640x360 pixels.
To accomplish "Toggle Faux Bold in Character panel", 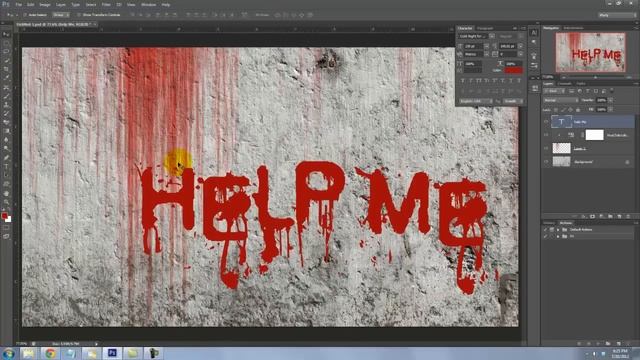I will (x=462, y=81).
